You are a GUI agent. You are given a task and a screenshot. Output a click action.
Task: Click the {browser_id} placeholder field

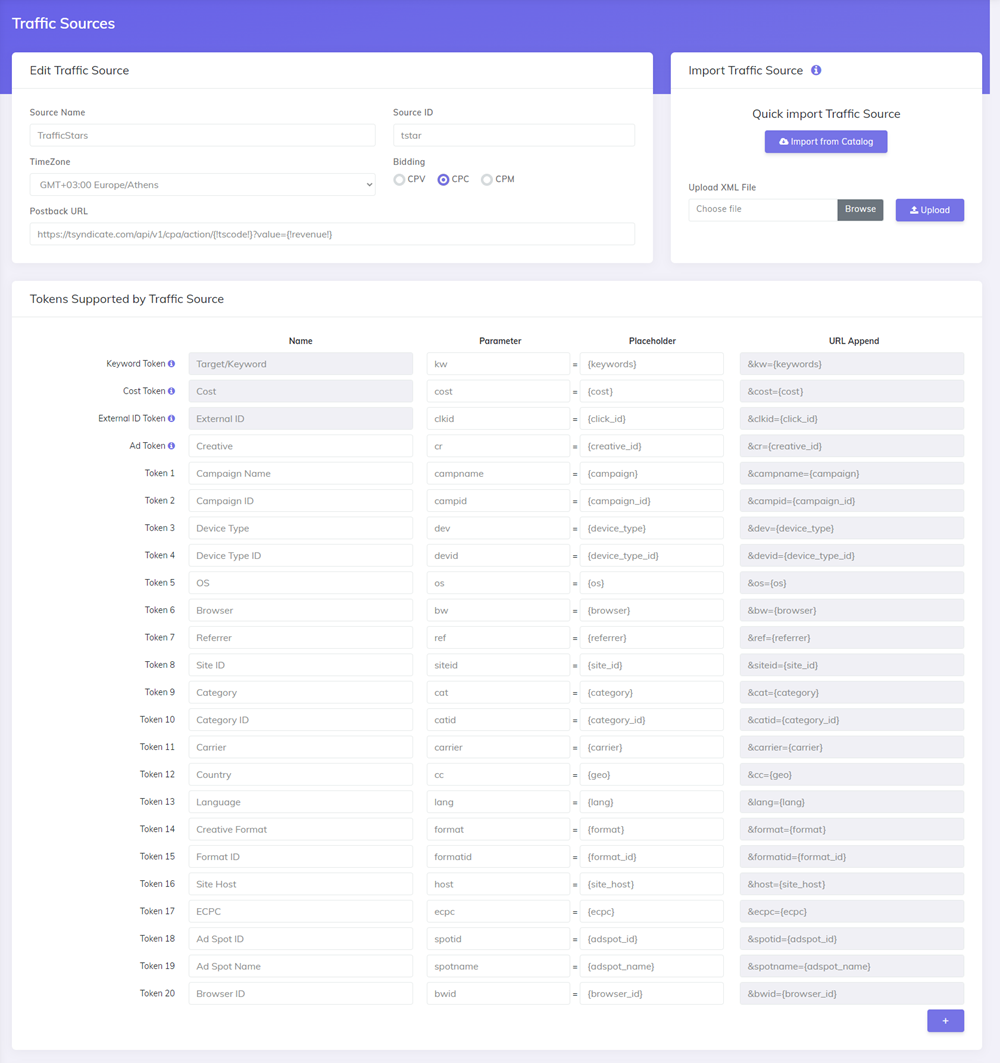click(652, 994)
